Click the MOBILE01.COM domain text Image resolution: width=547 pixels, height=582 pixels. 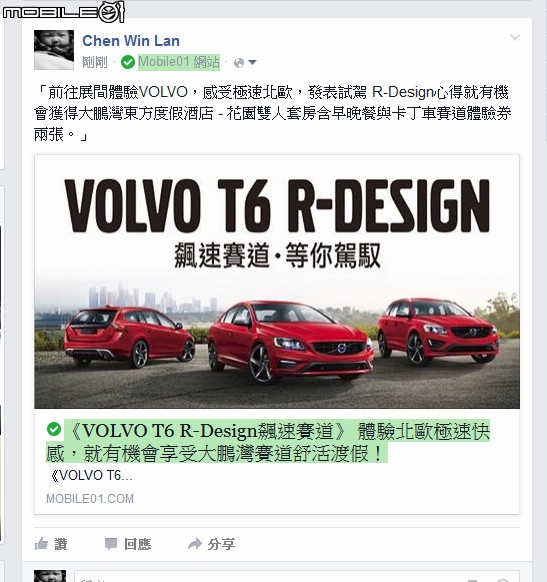90,498
